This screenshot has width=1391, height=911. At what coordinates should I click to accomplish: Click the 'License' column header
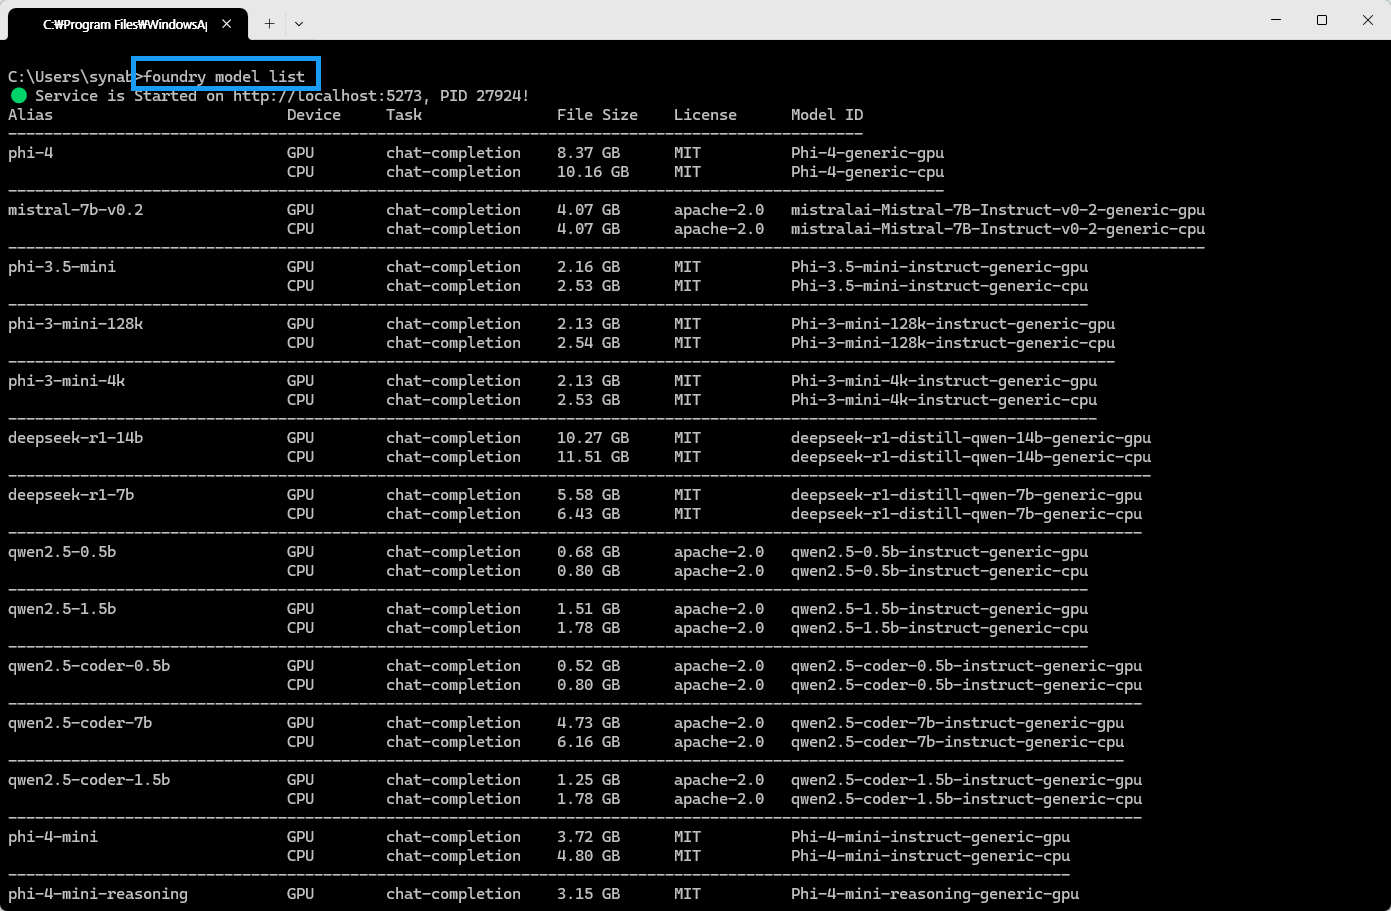coord(705,115)
